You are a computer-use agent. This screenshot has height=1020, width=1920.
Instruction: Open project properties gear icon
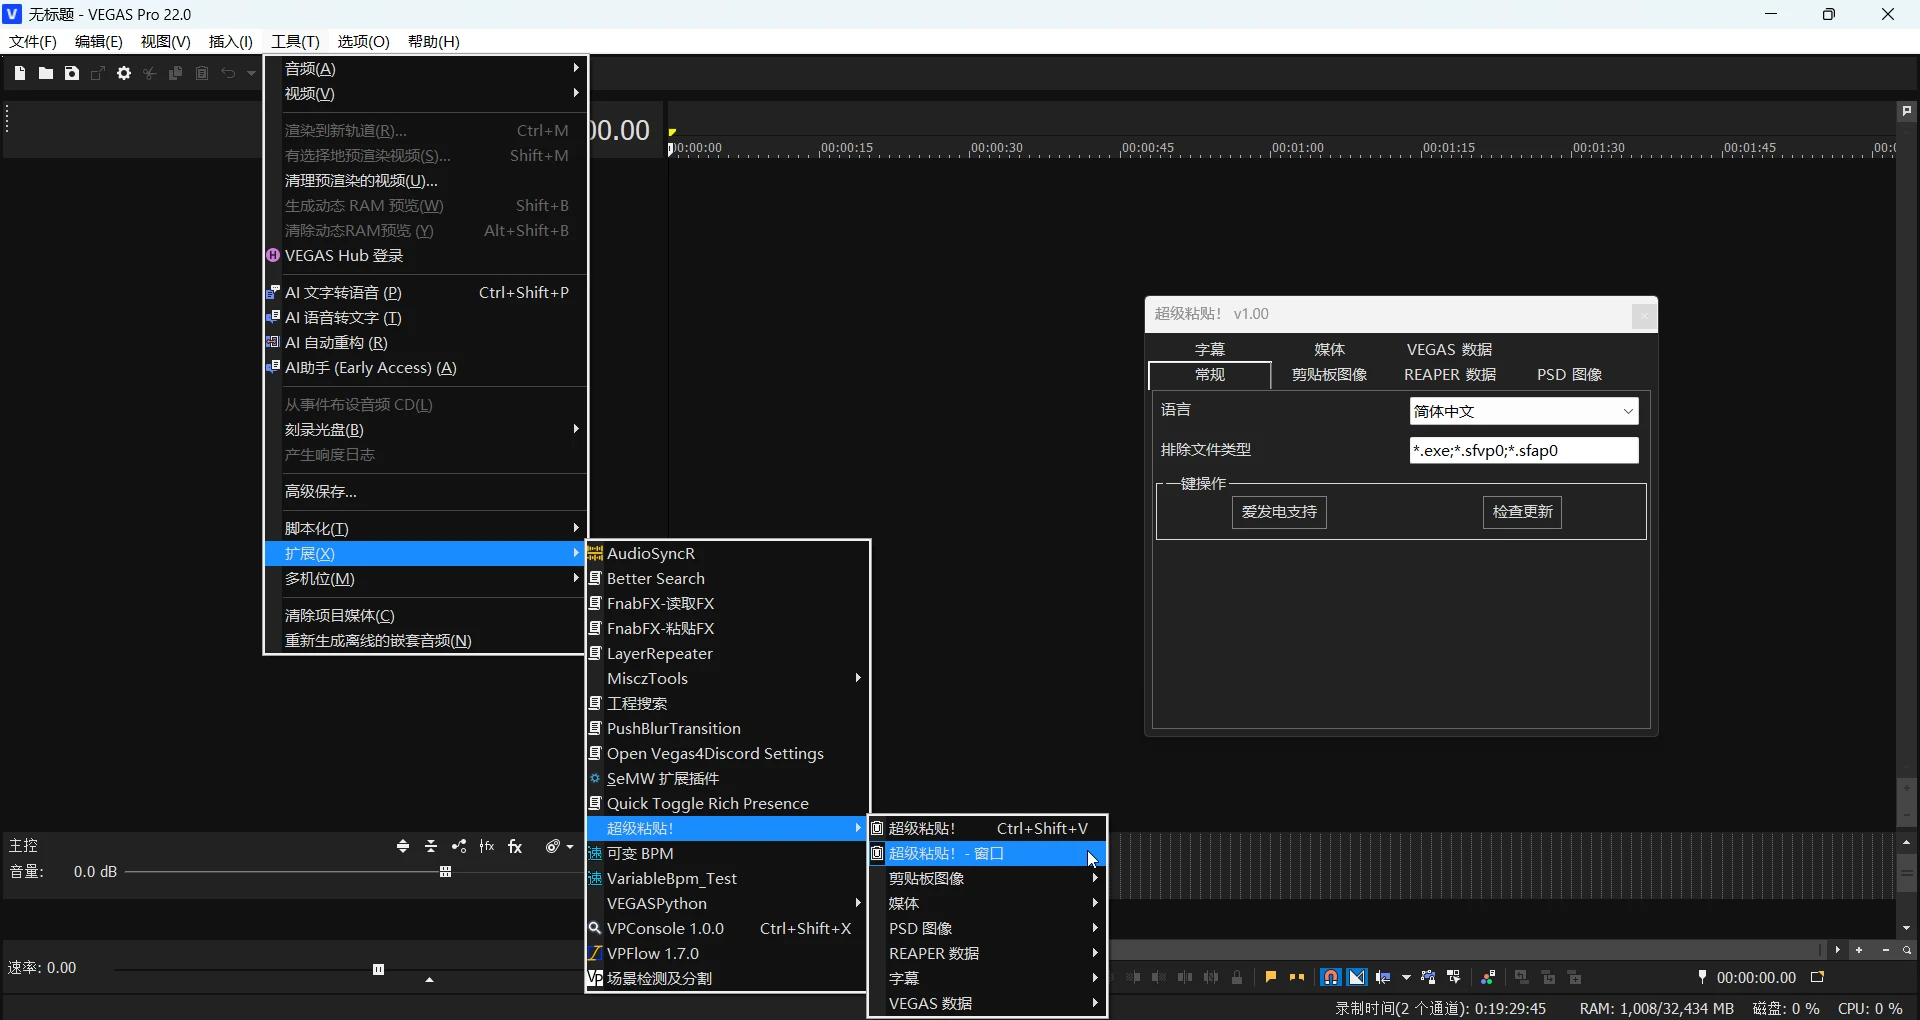pos(124,74)
